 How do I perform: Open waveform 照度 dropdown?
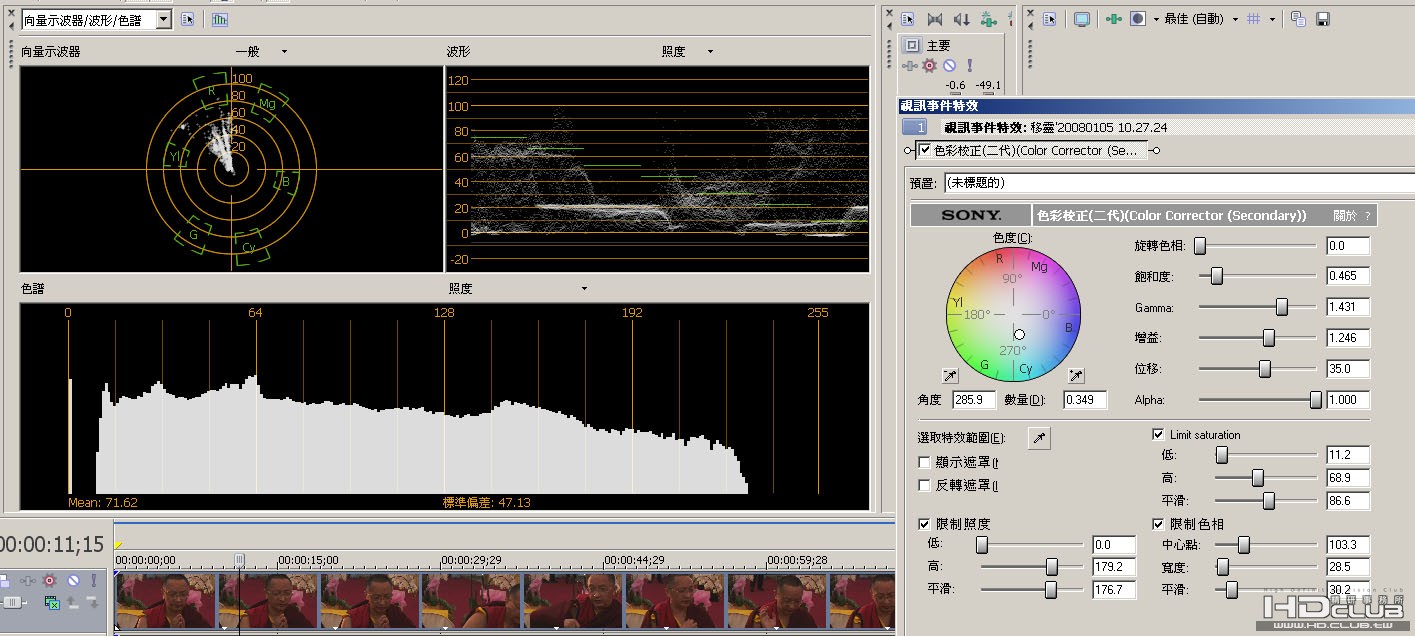(x=687, y=51)
